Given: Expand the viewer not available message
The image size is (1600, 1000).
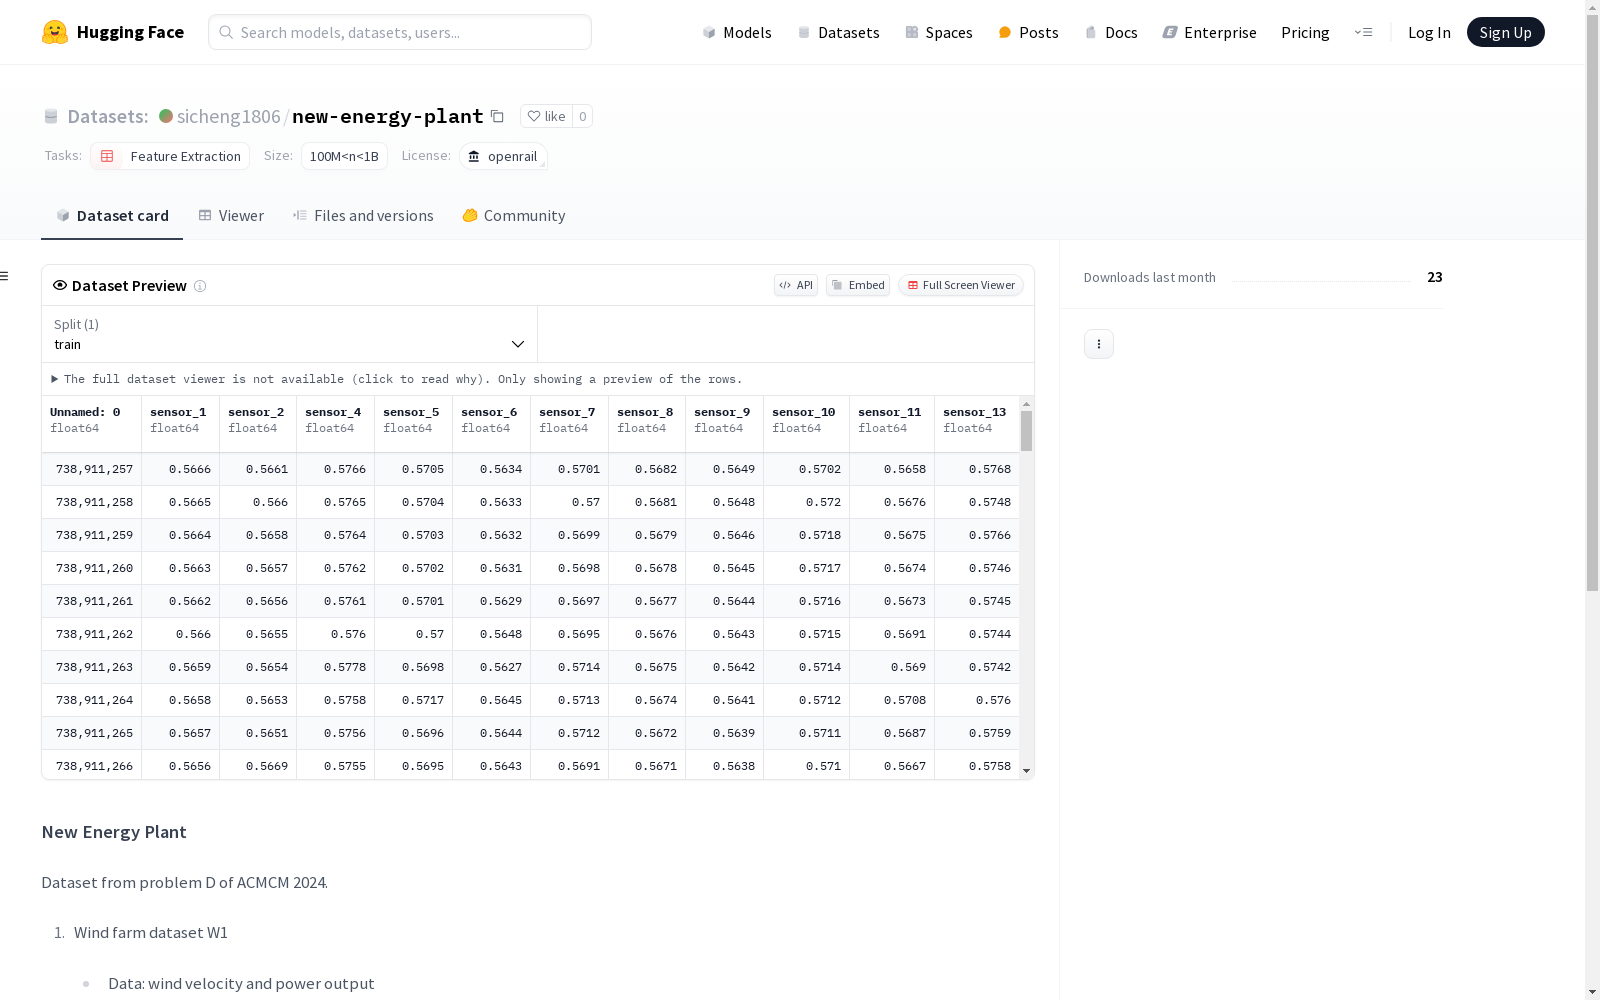Looking at the screenshot, I should point(397,379).
